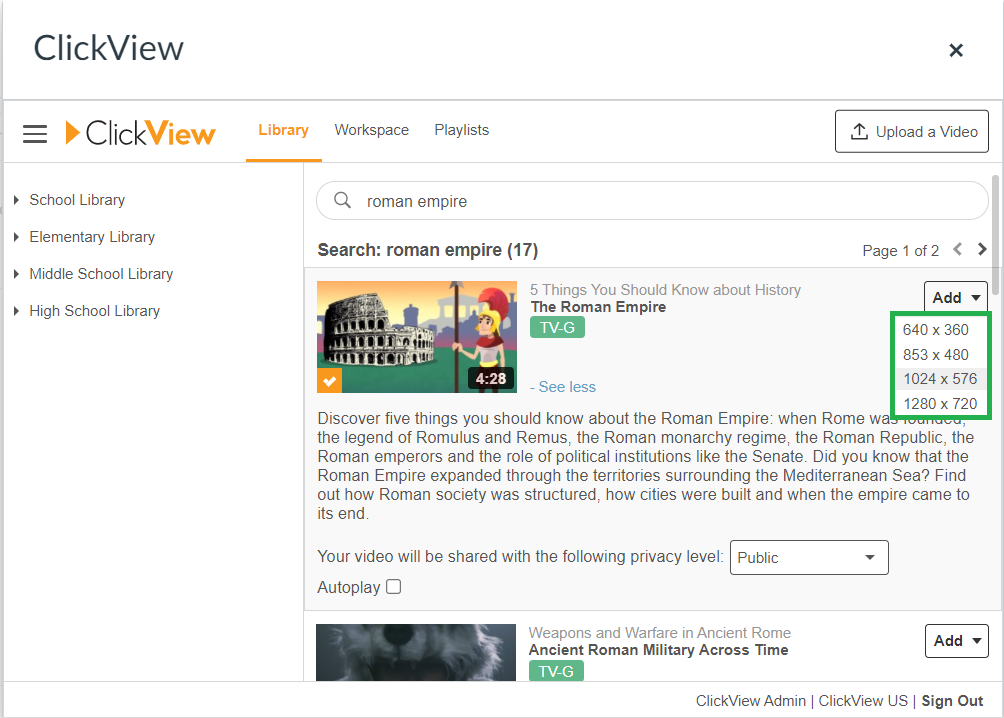Open Ancient Roman Military Across Time title
The height and width of the screenshot is (718, 1004).
(x=658, y=650)
